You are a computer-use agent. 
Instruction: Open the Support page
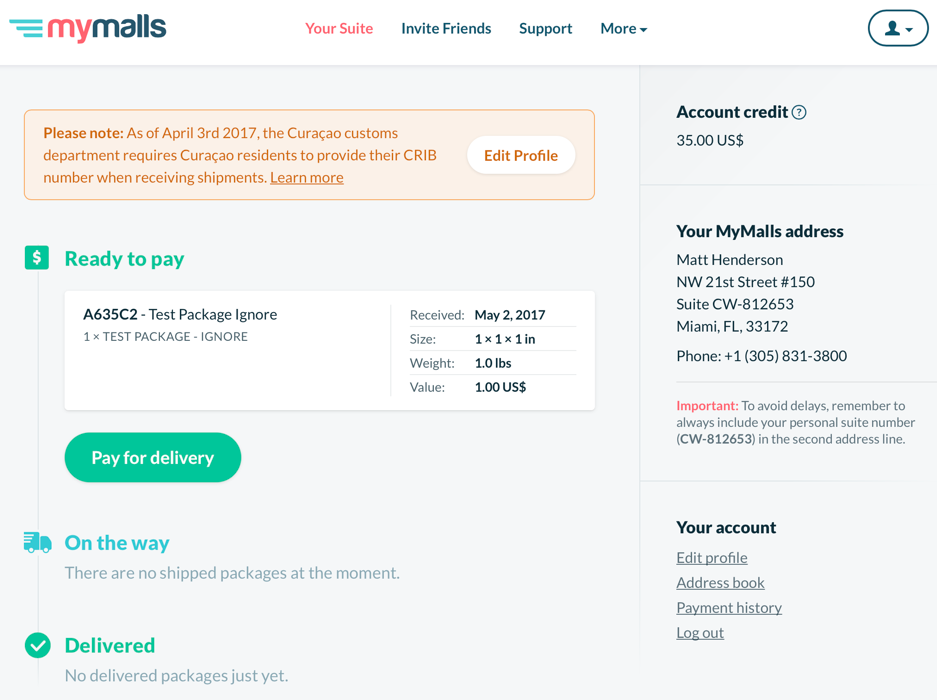click(546, 28)
